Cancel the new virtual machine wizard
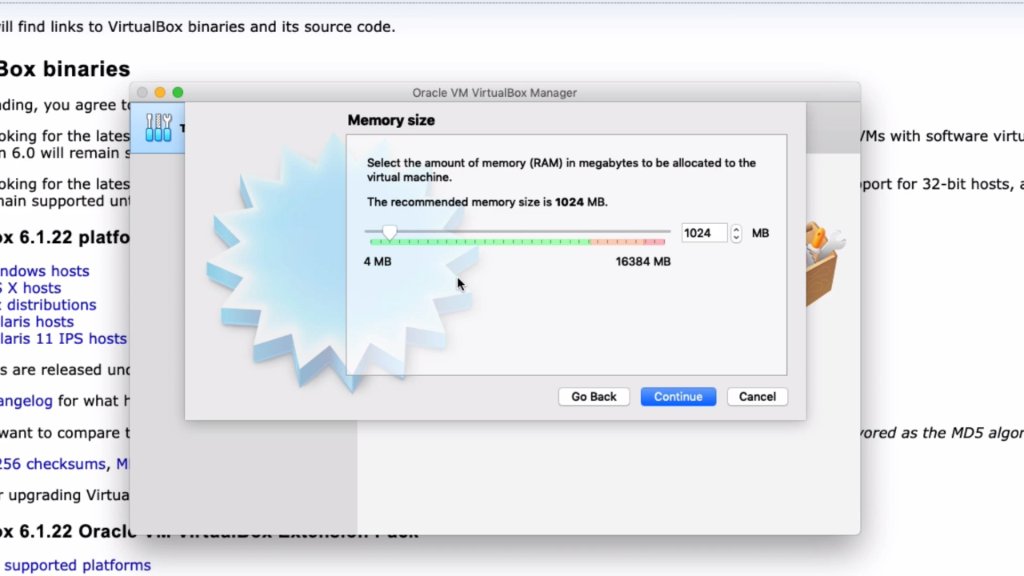 click(757, 396)
